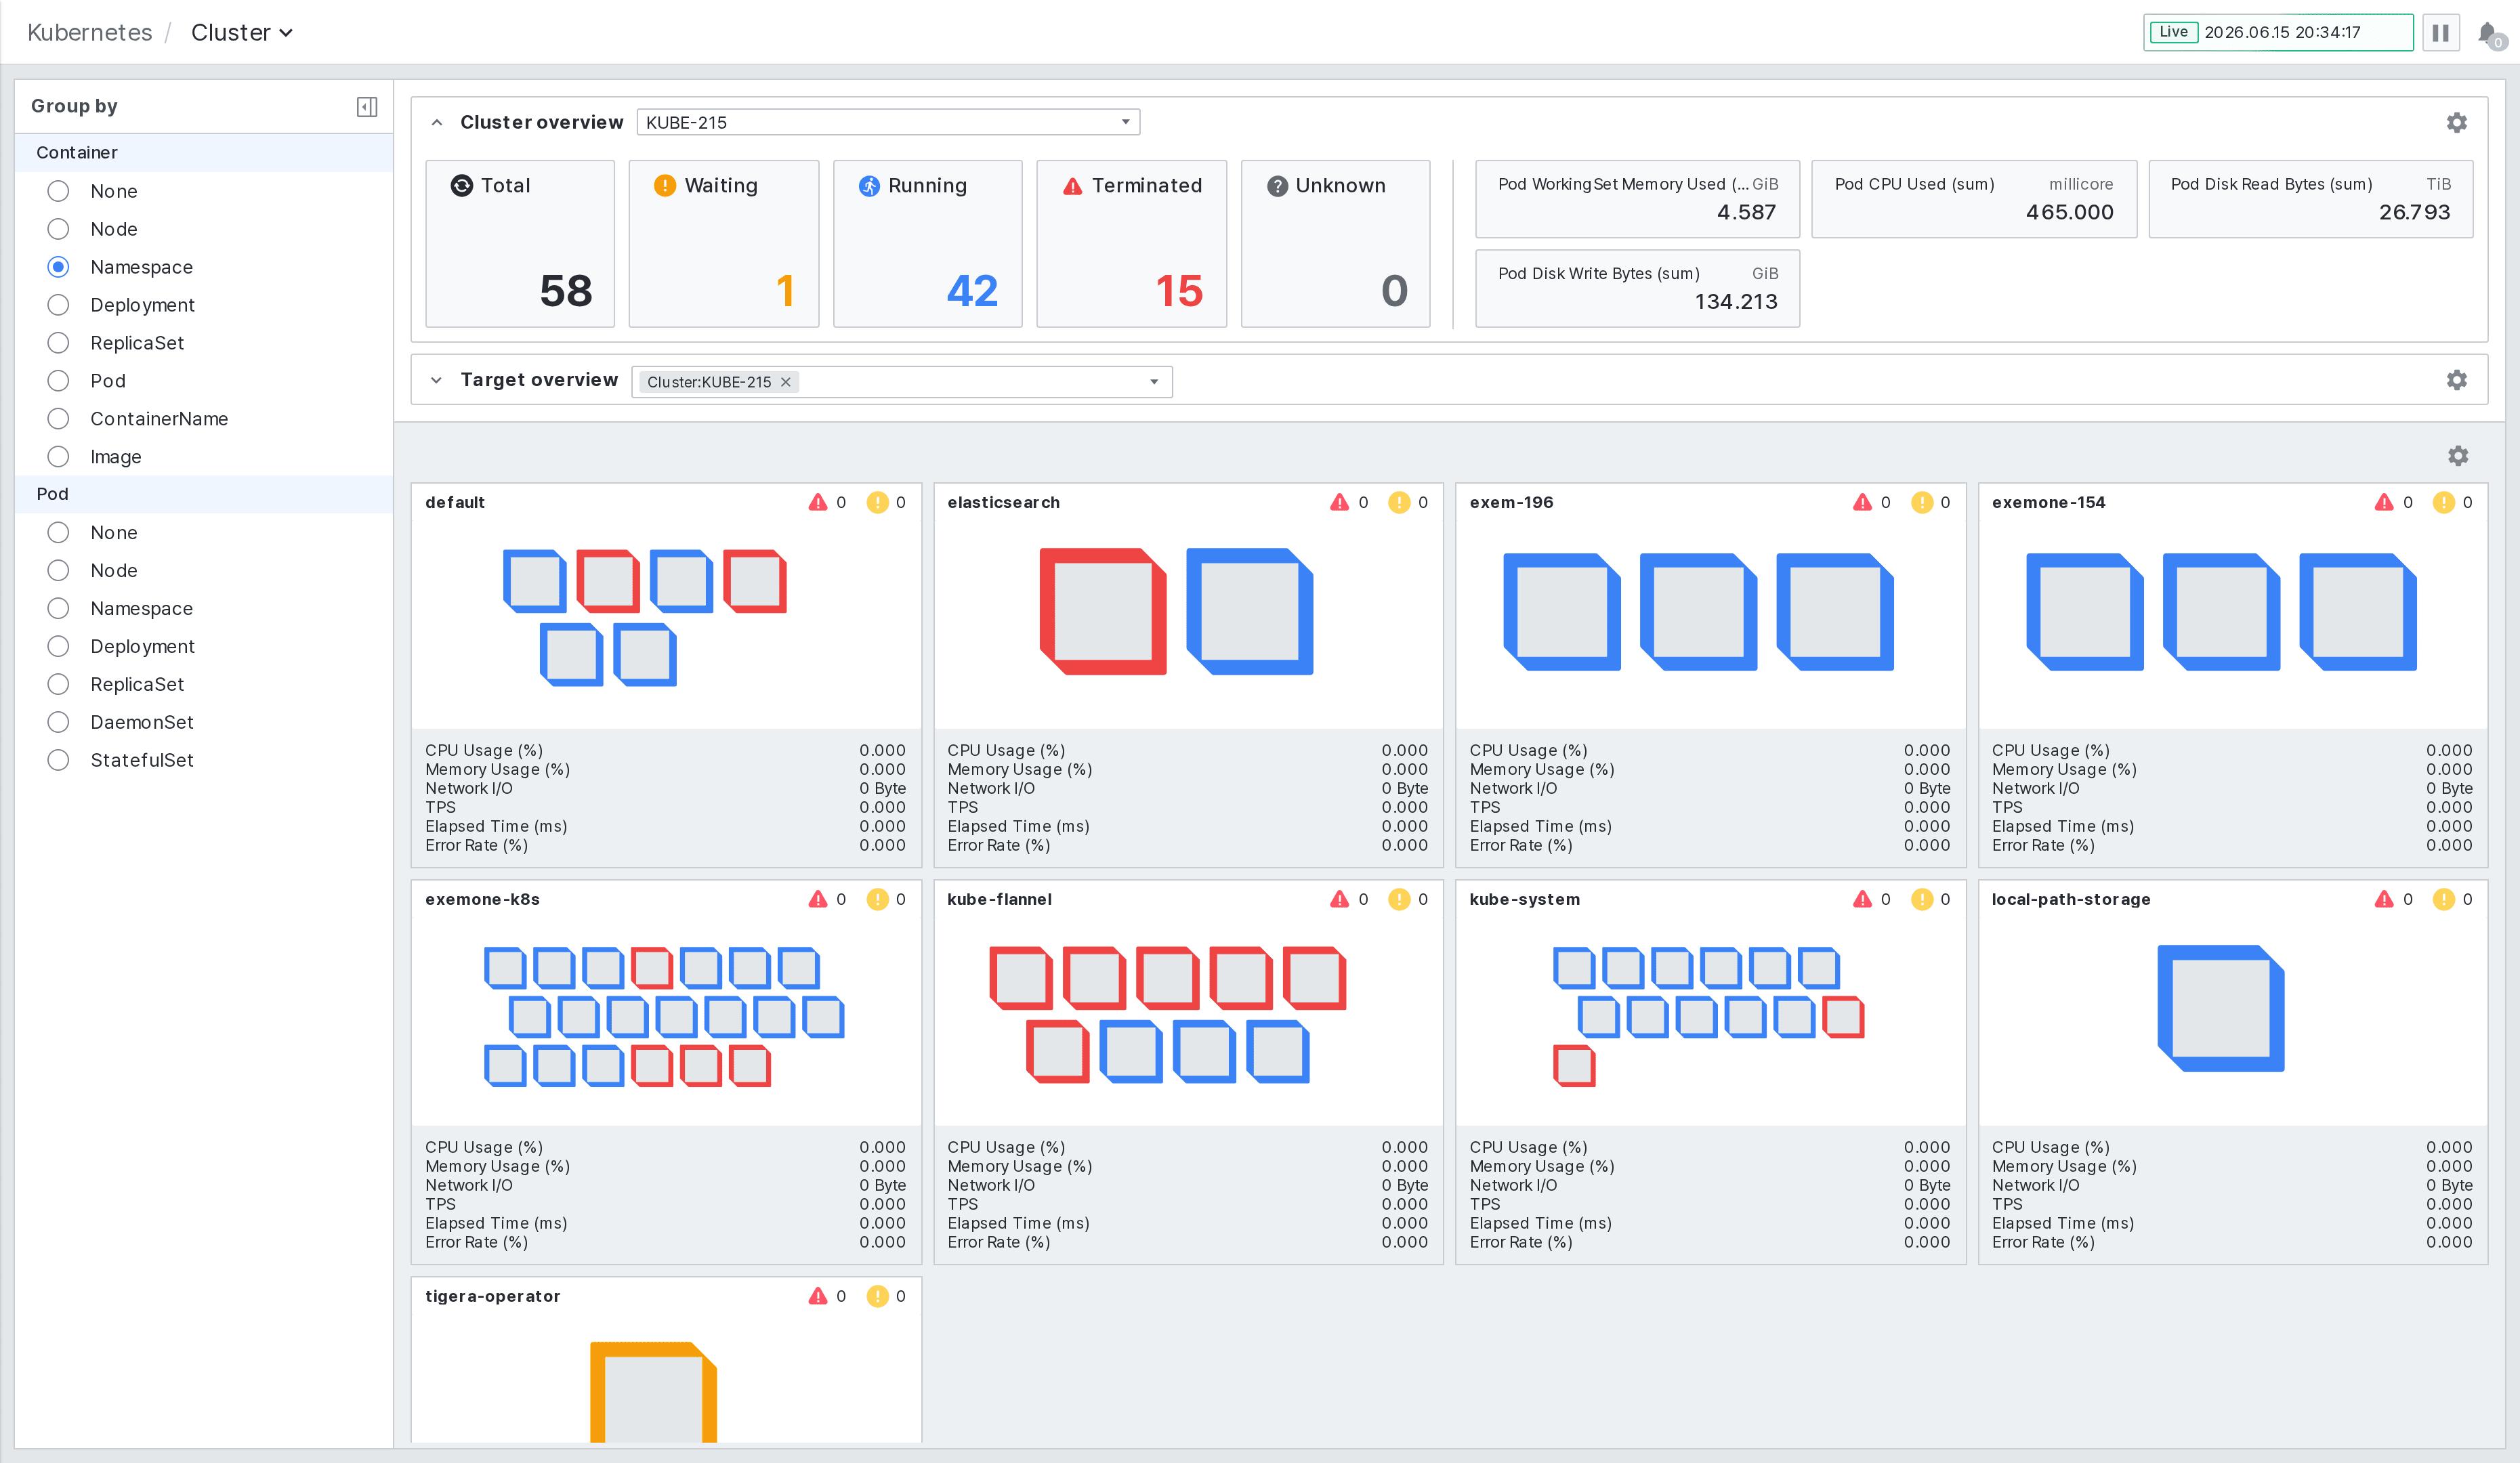The width and height of the screenshot is (2520, 1463).
Task: Open the Cluster breadcrumb dropdown
Action: point(242,33)
